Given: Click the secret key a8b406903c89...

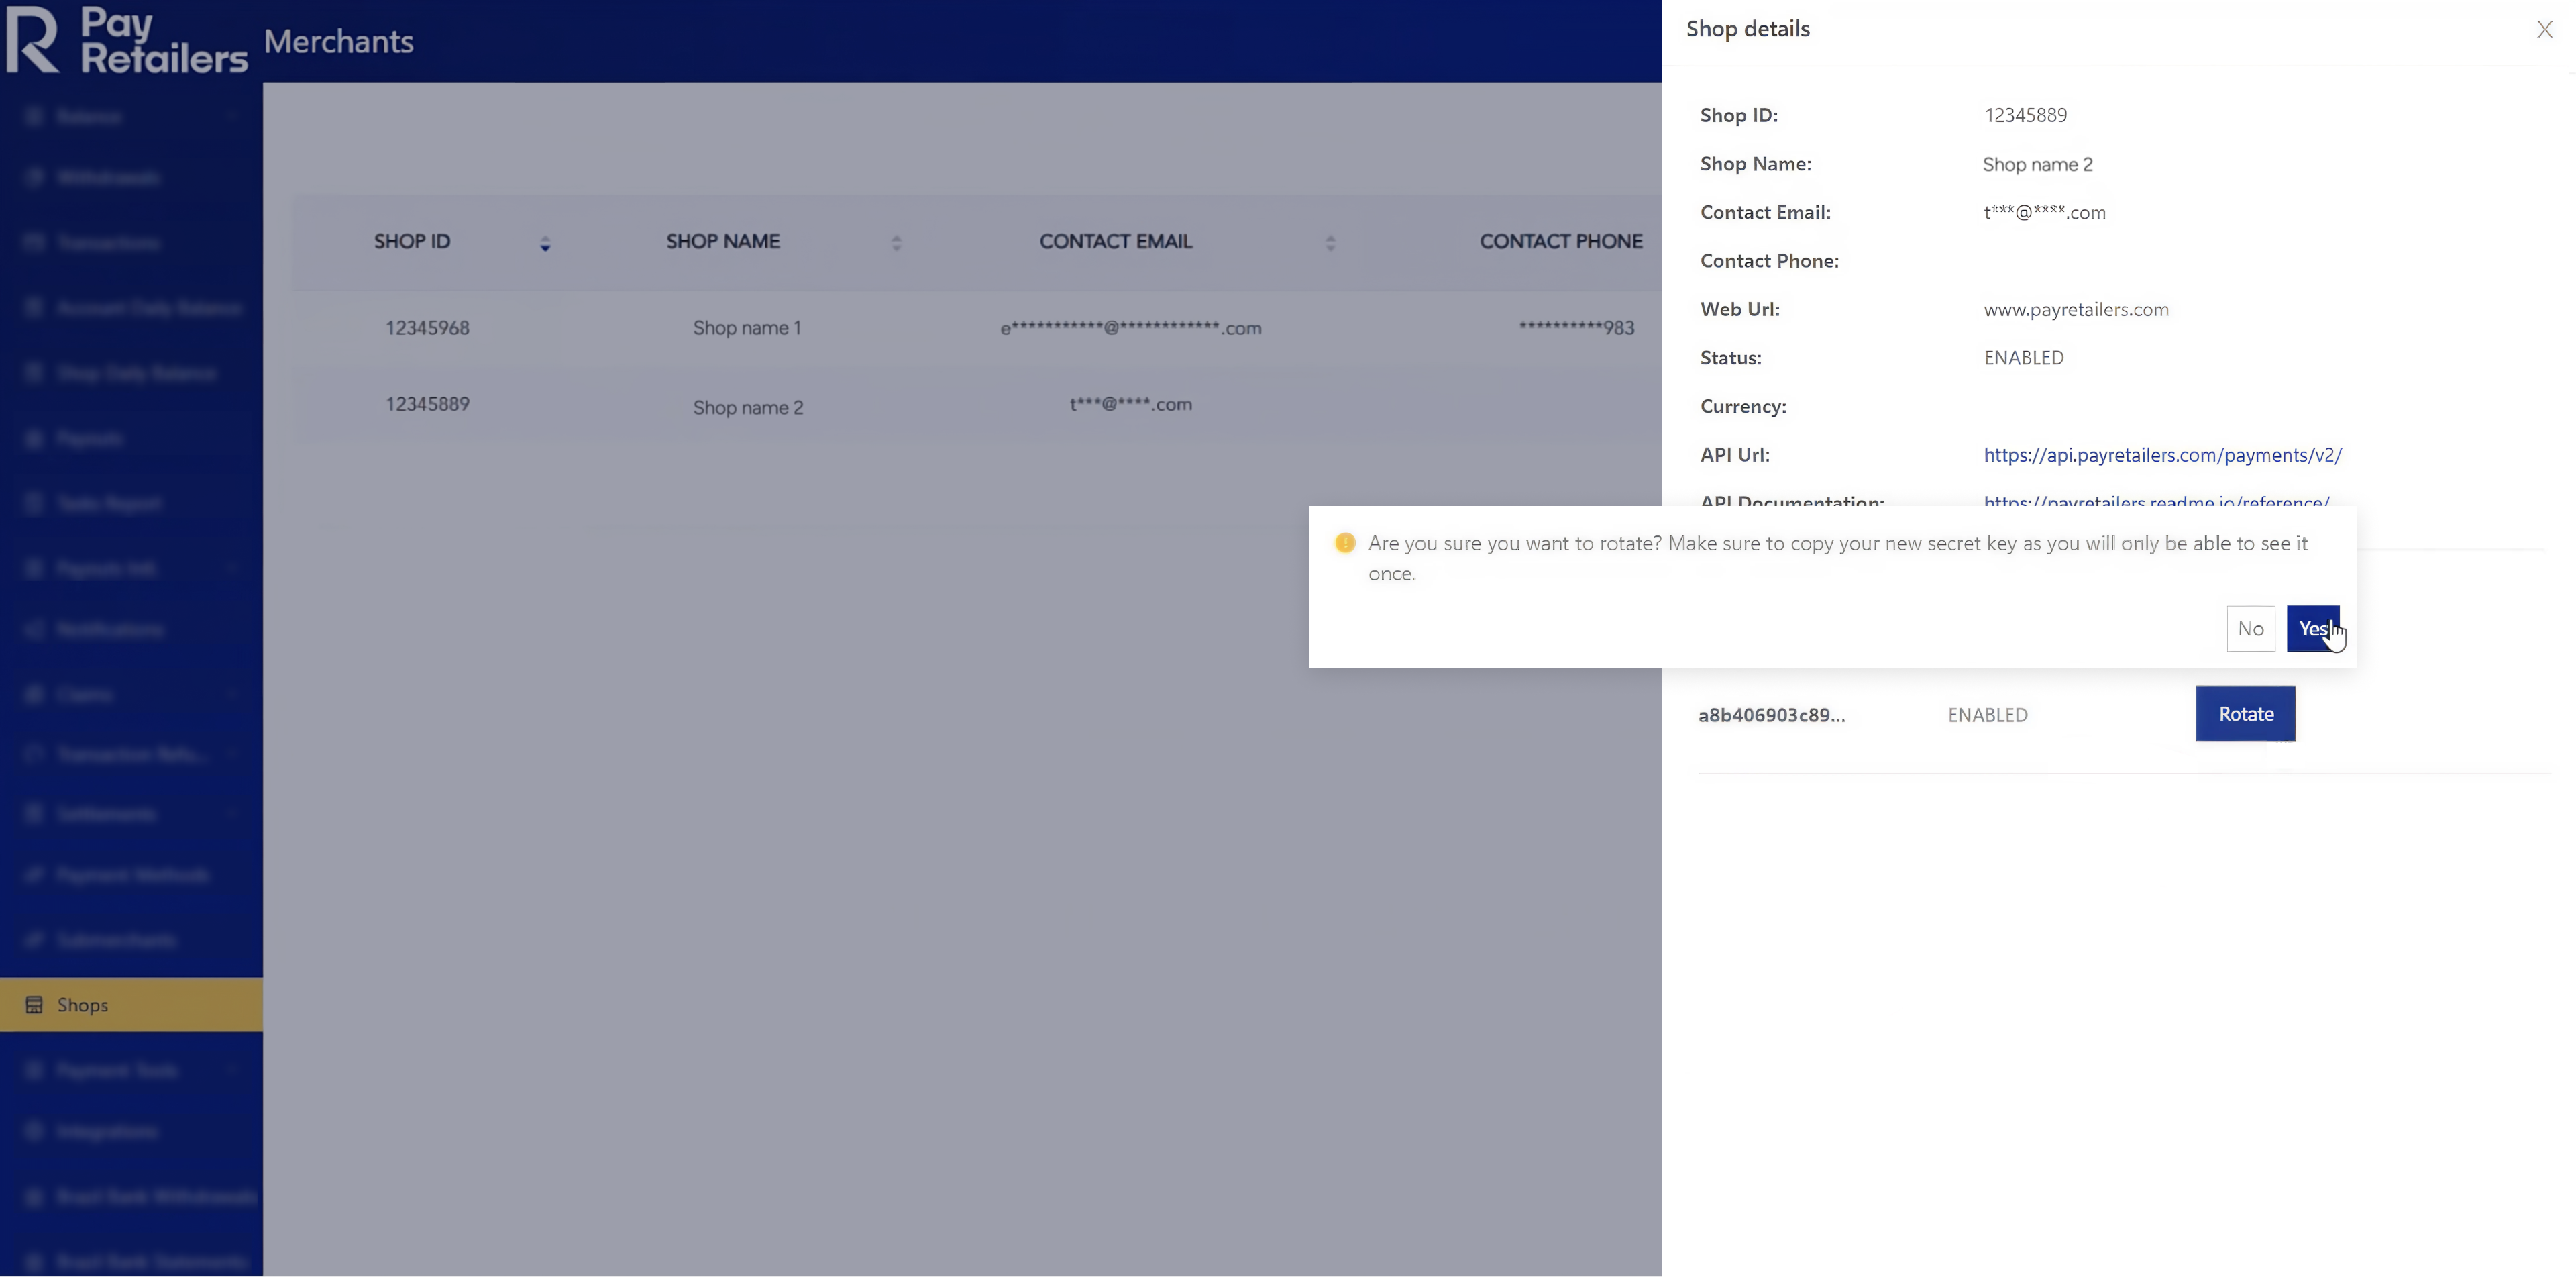Looking at the screenshot, I should coord(1770,715).
